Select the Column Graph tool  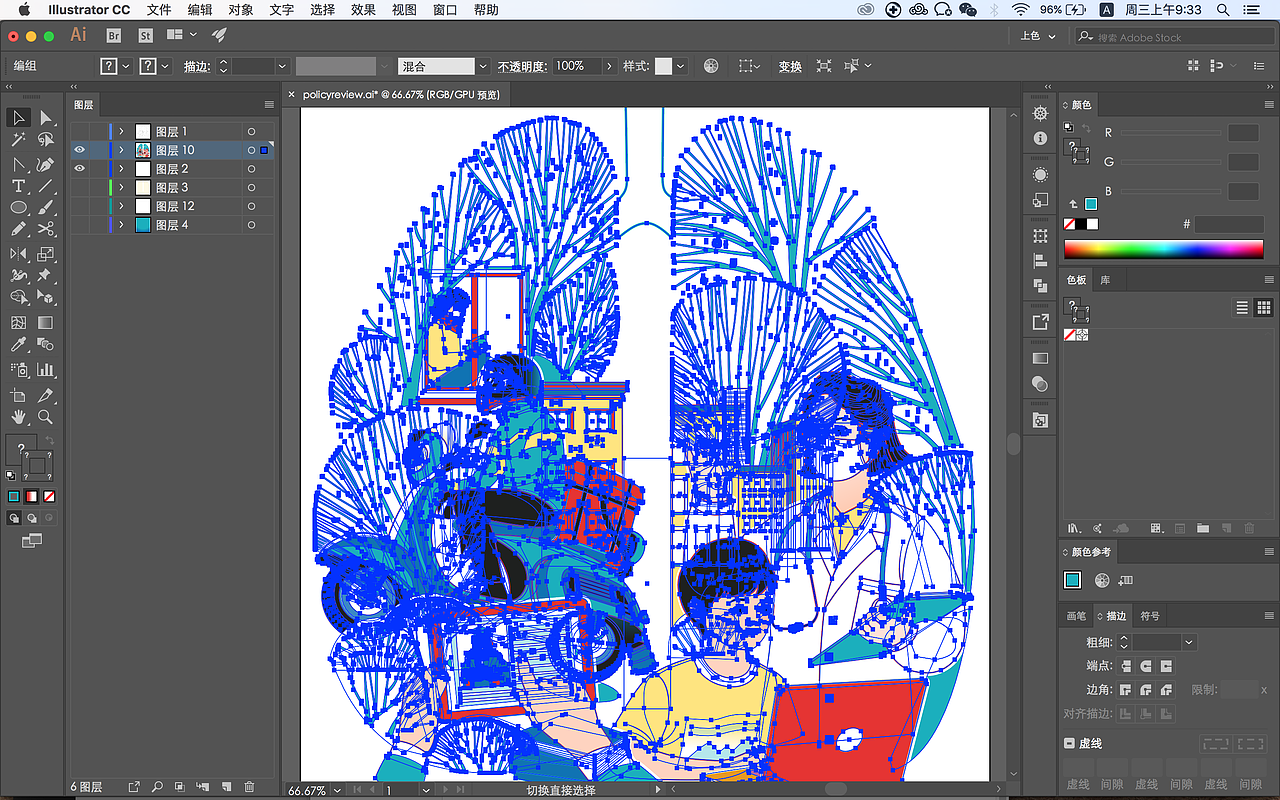(45, 370)
